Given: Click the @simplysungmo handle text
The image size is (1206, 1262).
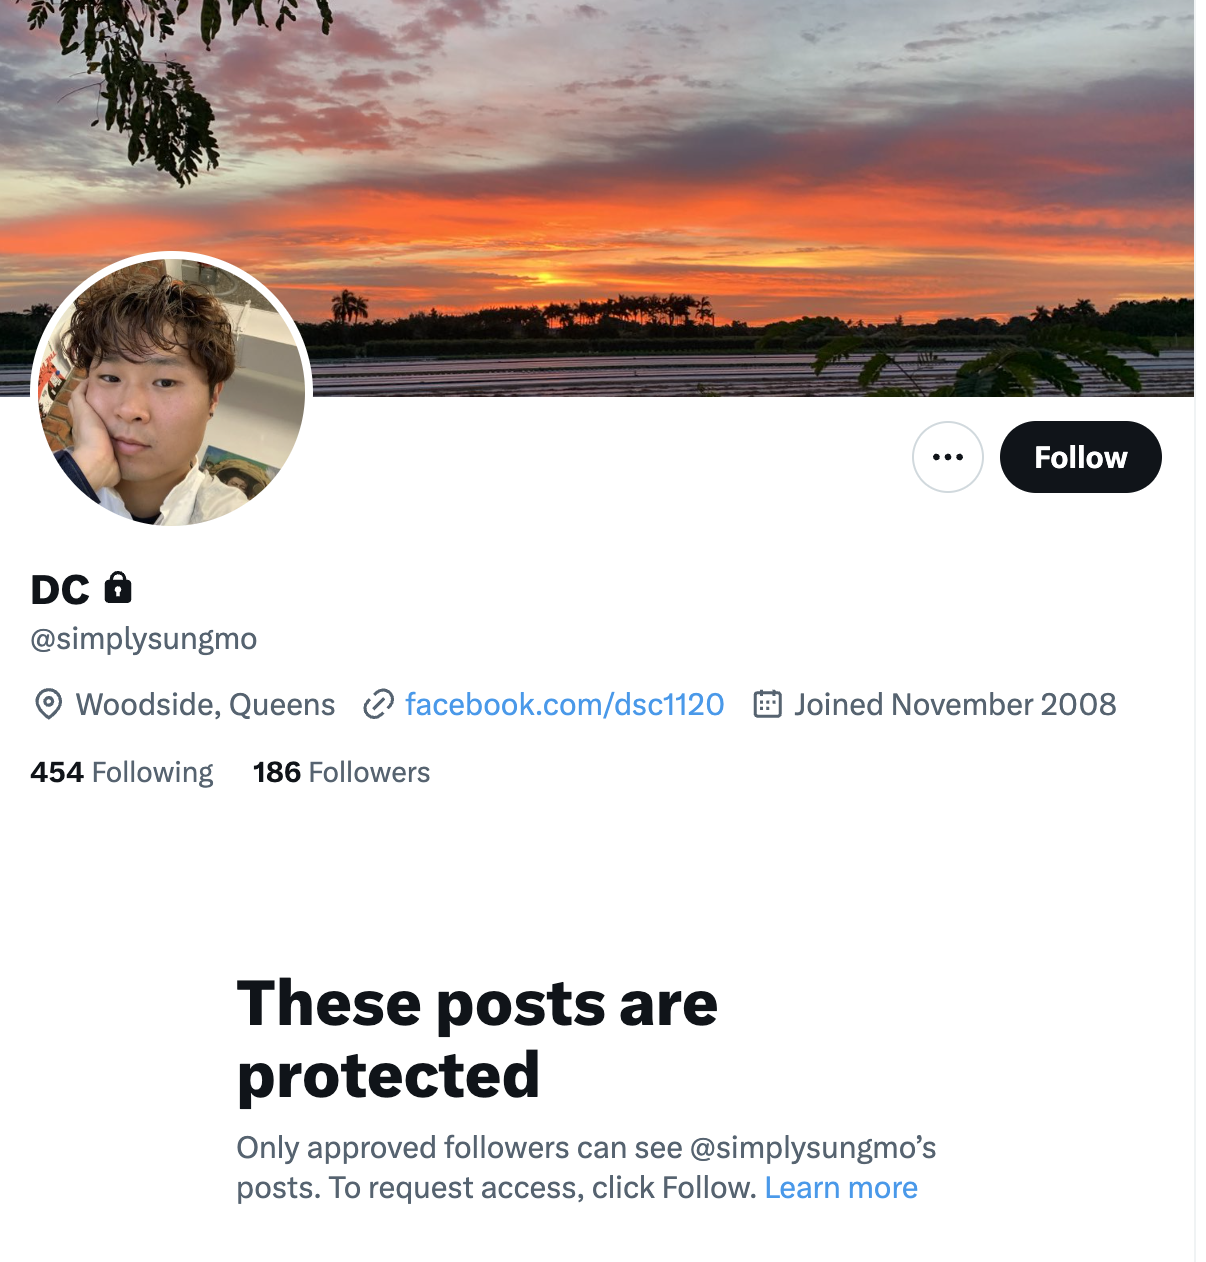Looking at the screenshot, I should click(x=144, y=638).
